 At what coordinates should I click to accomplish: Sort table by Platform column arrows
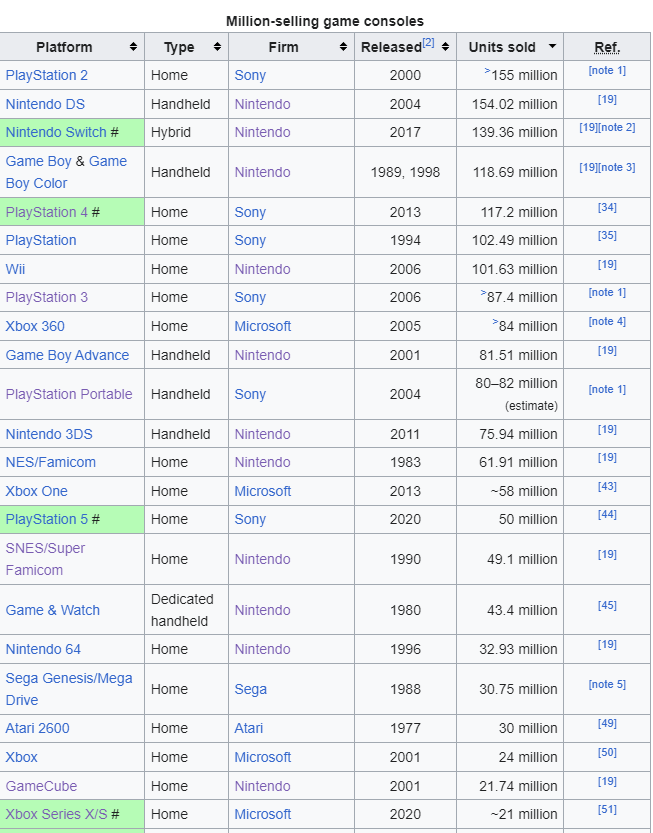(x=133, y=47)
